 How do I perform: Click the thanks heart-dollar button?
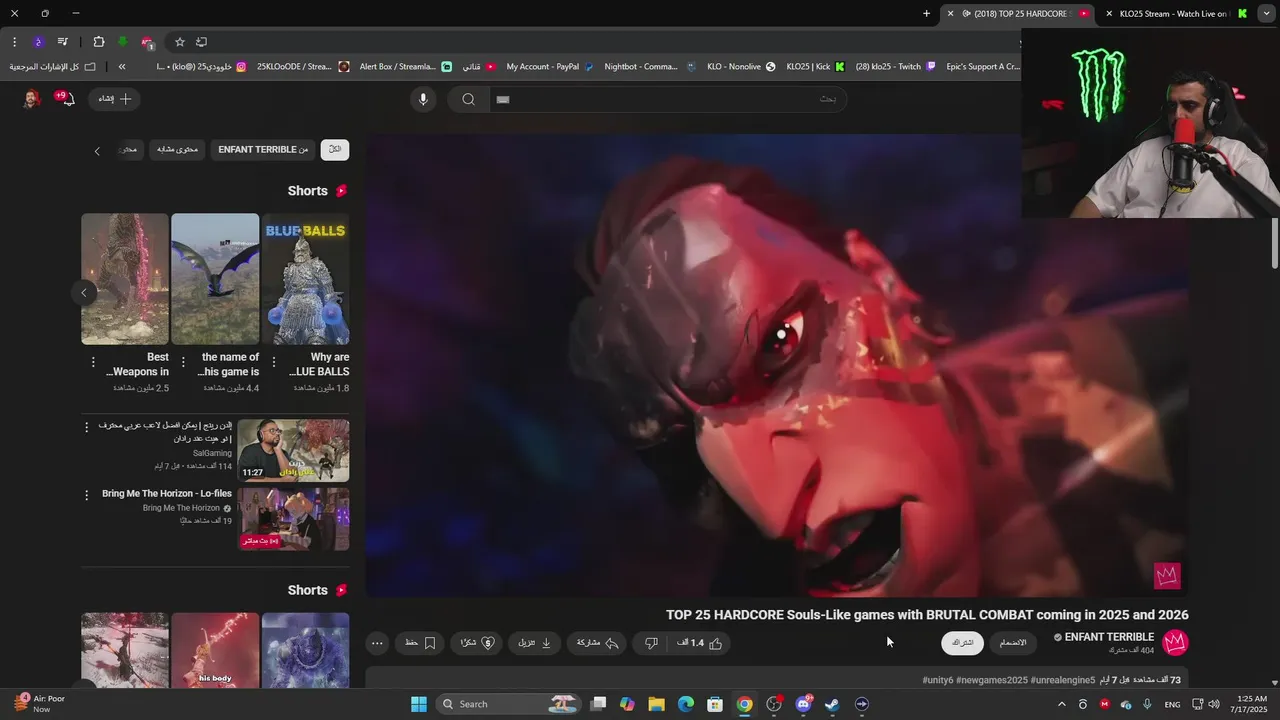(476, 643)
